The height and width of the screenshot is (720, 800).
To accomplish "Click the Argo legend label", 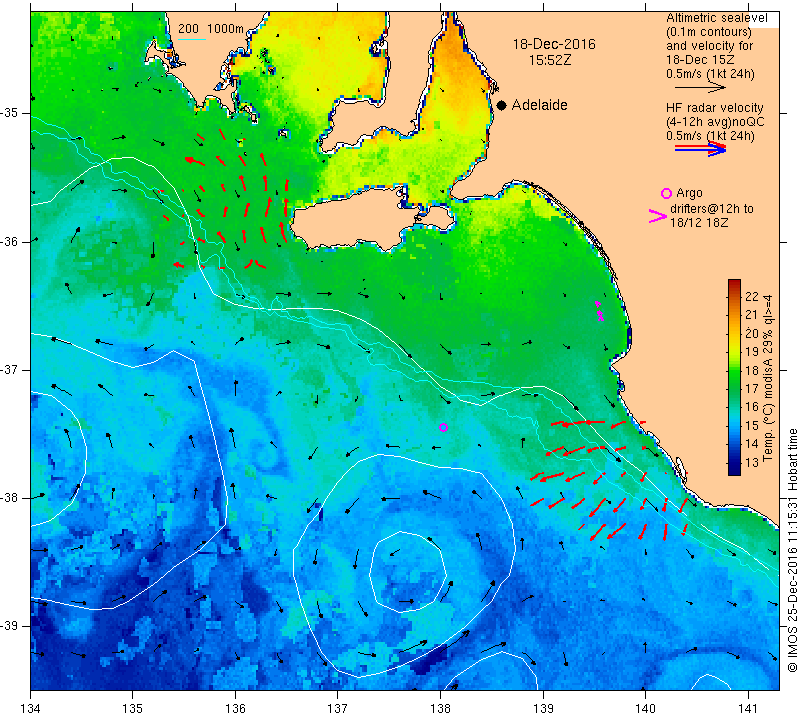I will pyautogui.click(x=689, y=193).
